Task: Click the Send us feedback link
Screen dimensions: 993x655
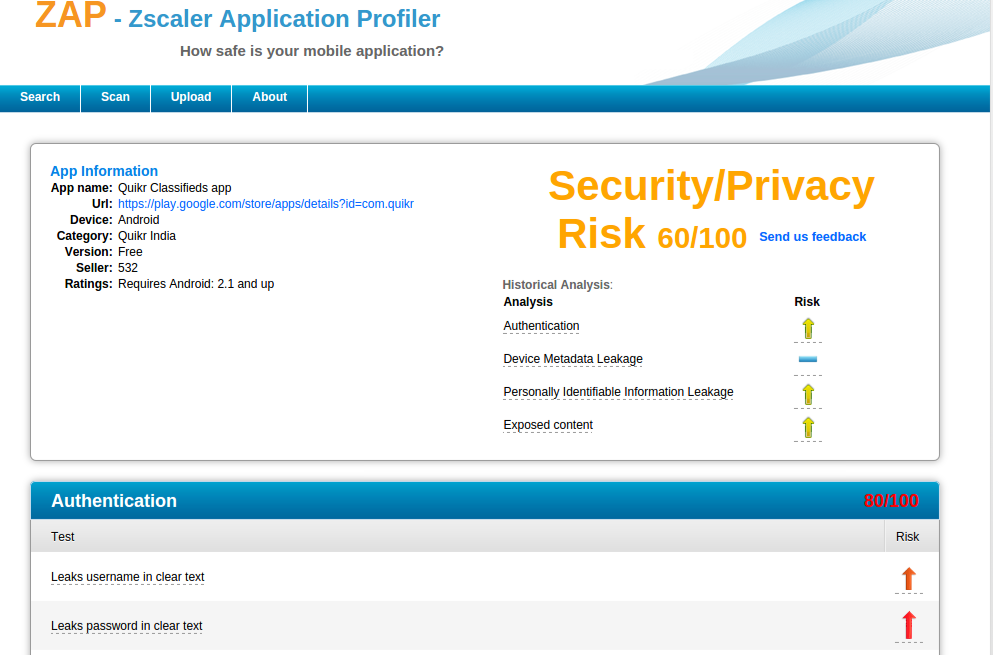Action: pos(812,237)
